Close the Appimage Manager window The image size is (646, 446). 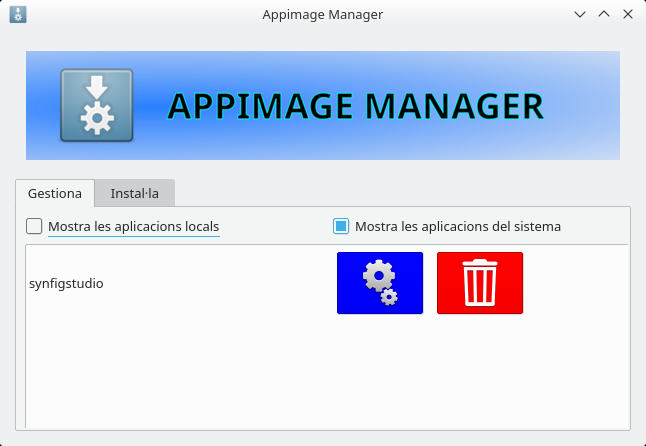628,14
